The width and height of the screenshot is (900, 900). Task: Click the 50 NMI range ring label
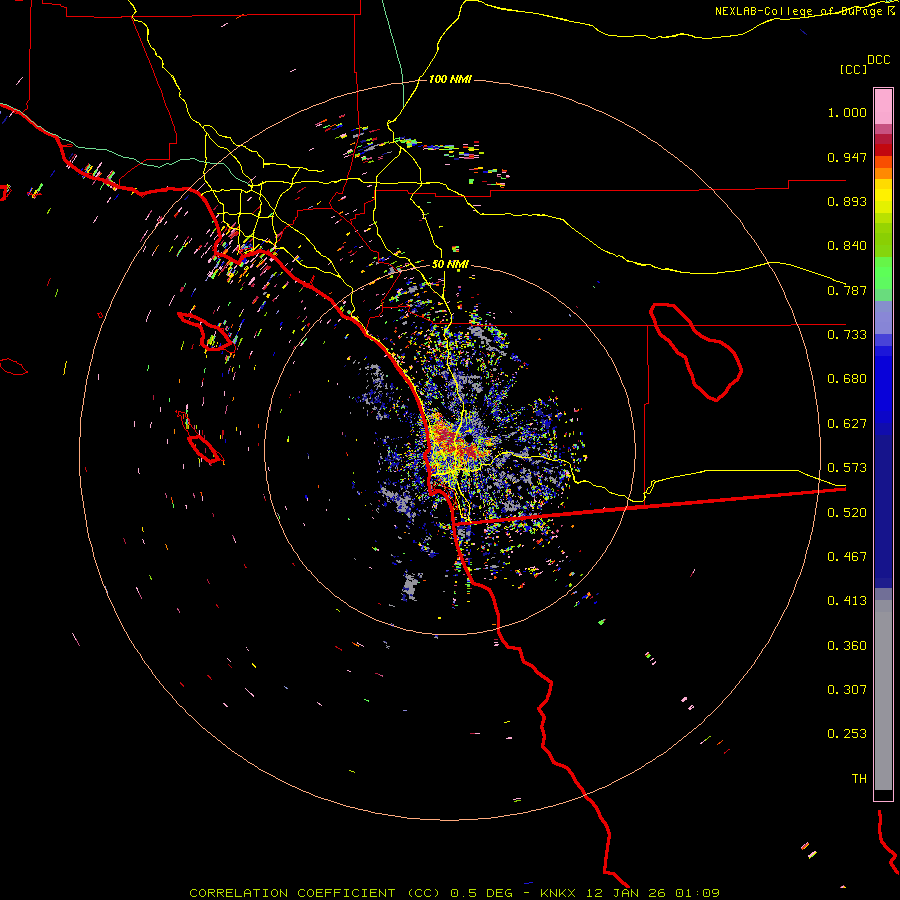(x=450, y=265)
